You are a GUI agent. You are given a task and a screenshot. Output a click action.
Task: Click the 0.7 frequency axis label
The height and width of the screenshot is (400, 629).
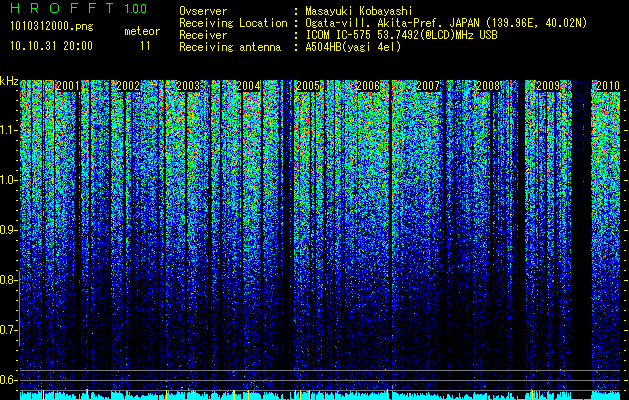tap(9, 330)
